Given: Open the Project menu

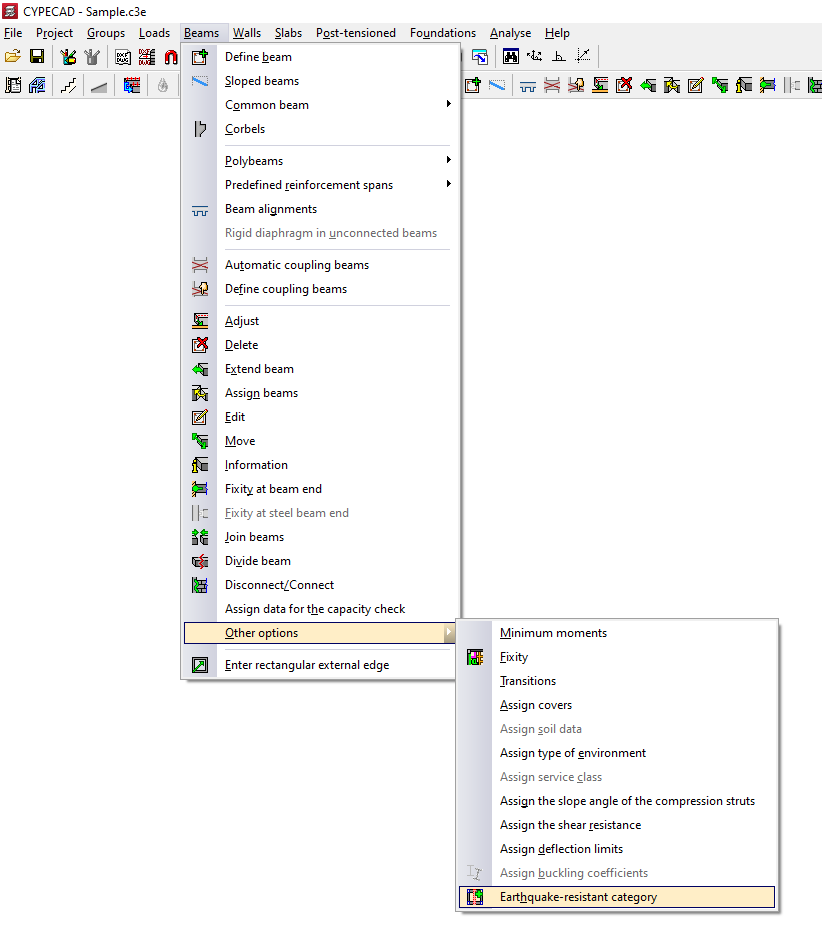Looking at the screenshot, I should point(54,33).
